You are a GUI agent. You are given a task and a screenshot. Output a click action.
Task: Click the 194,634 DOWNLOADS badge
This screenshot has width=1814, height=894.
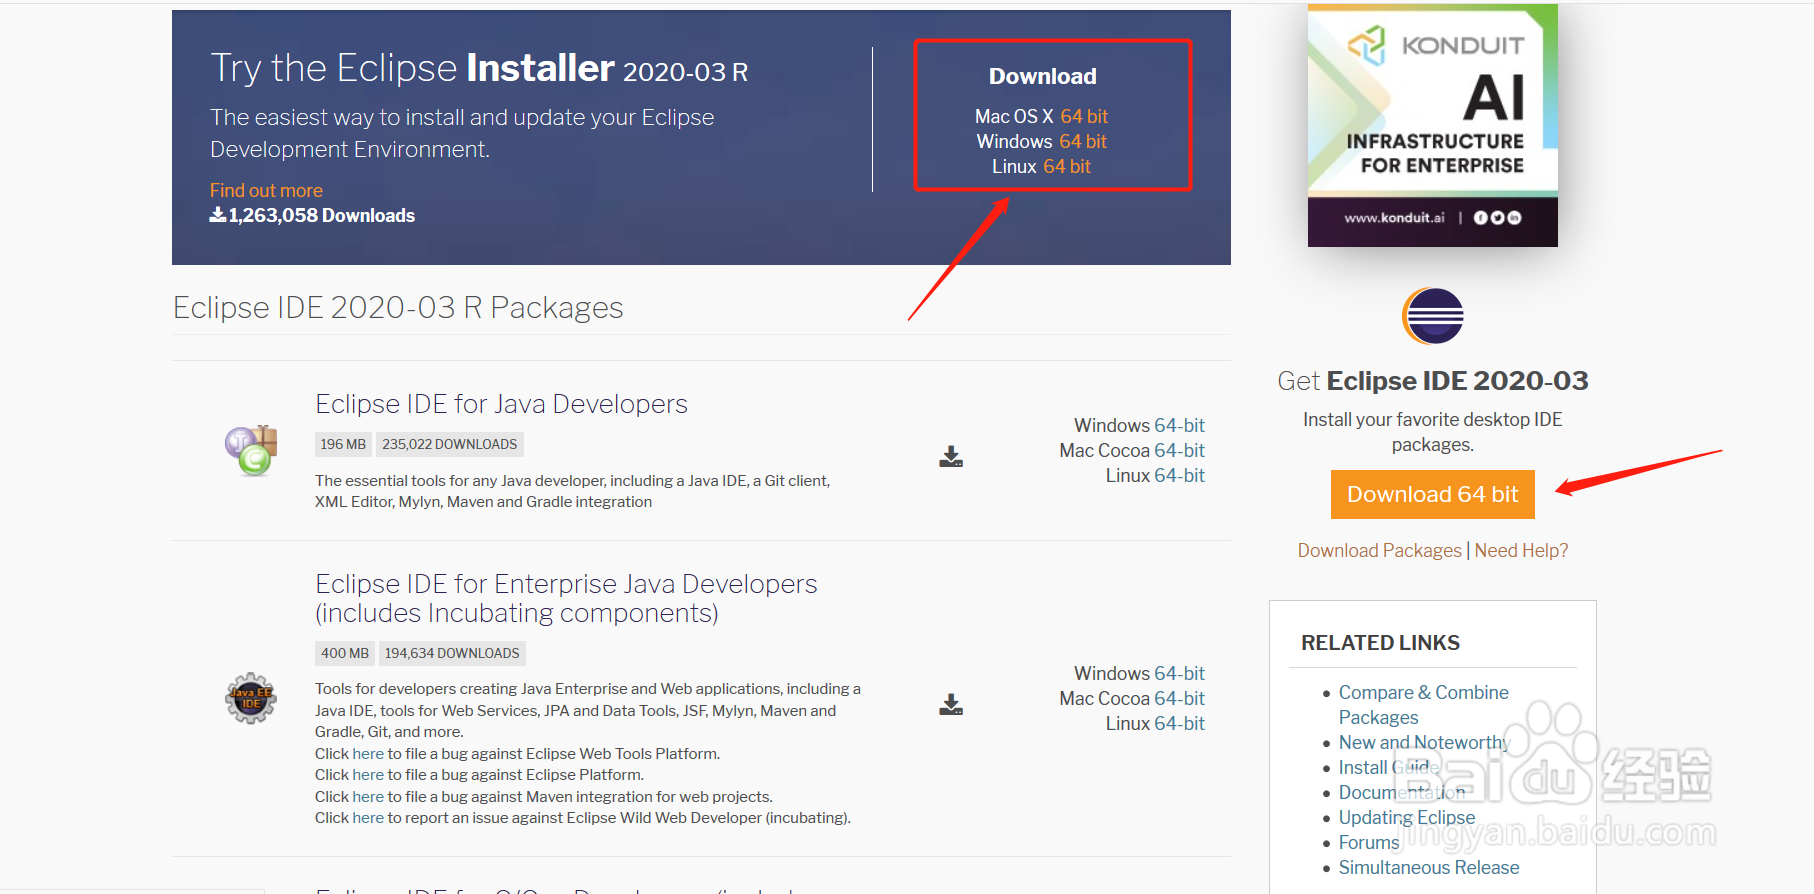pyautogui.click(x=452, y=653)
